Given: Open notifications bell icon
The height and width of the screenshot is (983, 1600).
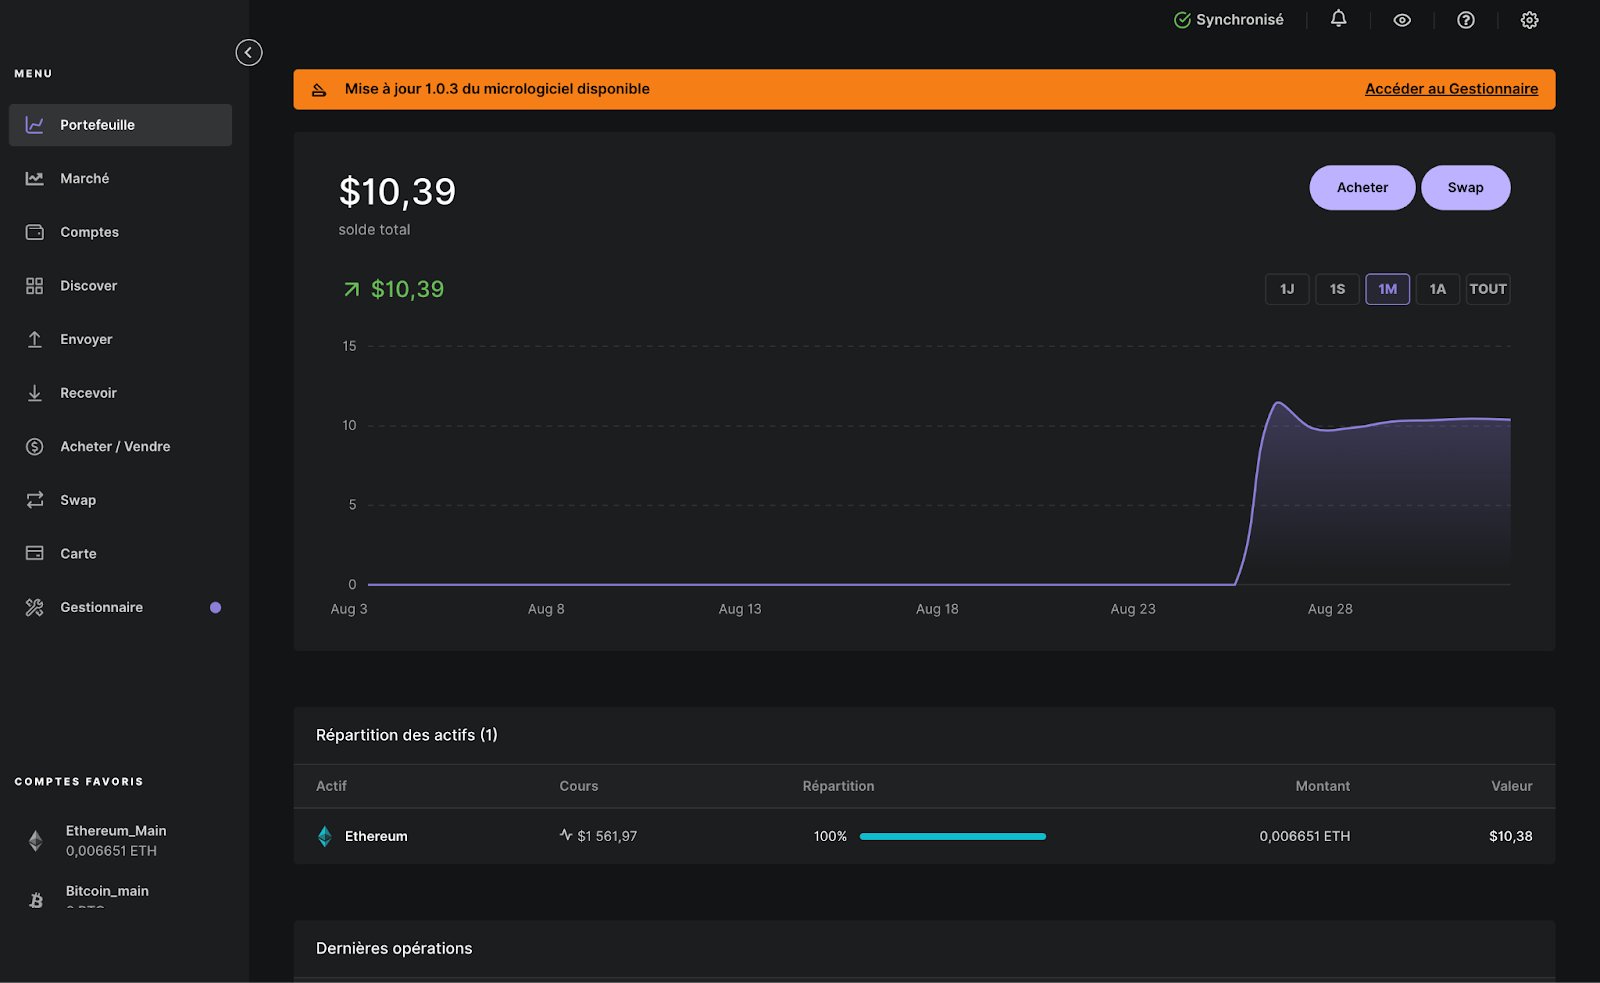Looking at the screenshot, I should 1338,19.
